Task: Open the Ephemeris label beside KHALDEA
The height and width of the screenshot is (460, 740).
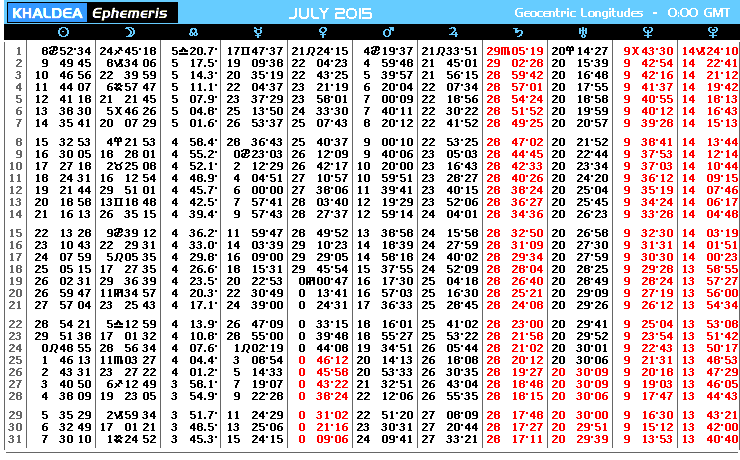Action: pyautogui.click(x=131, y=13)
